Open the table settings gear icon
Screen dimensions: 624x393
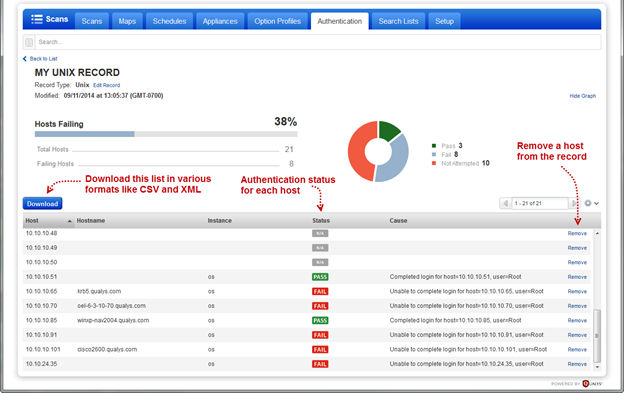588,203
